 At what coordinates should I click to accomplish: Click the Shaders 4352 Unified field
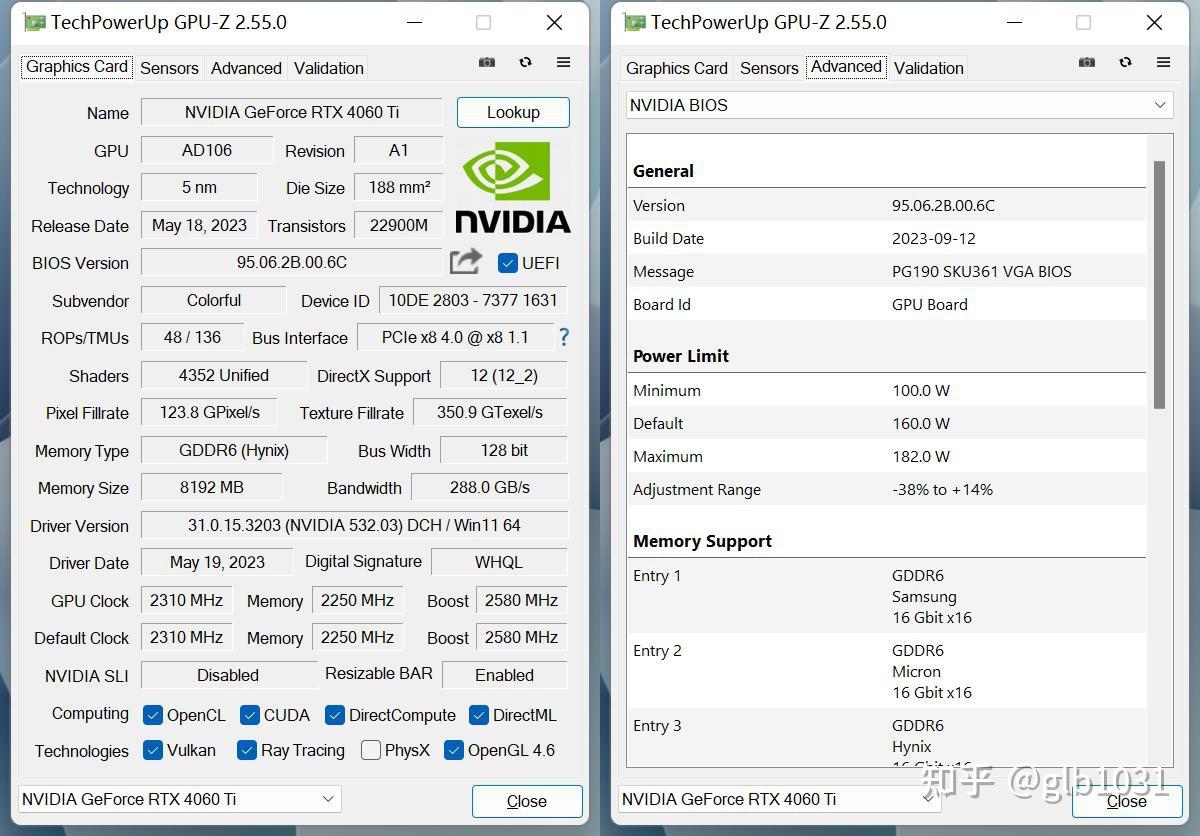(x=224, y=375)
